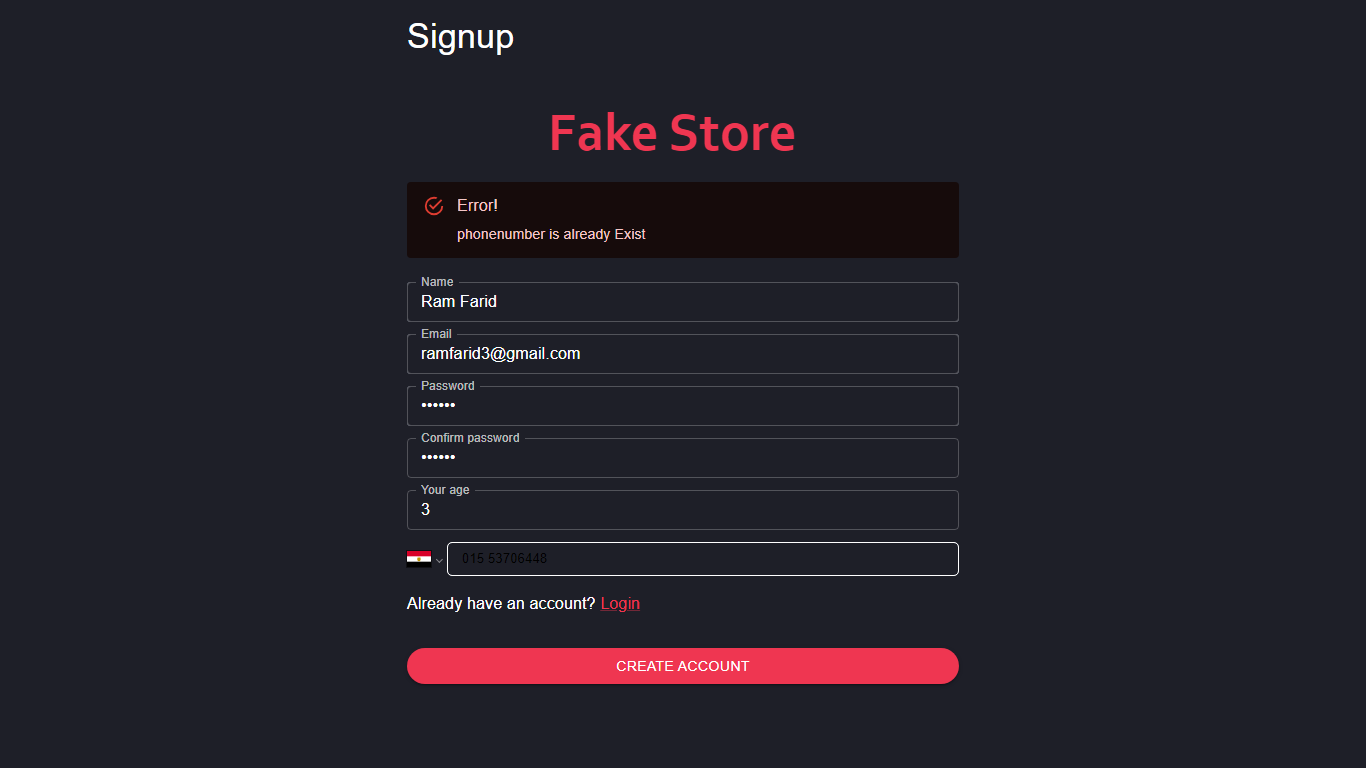This screenshot has width=1366, height=768.
Task: Focus the Confirm password input box
Action: [682, 458]
